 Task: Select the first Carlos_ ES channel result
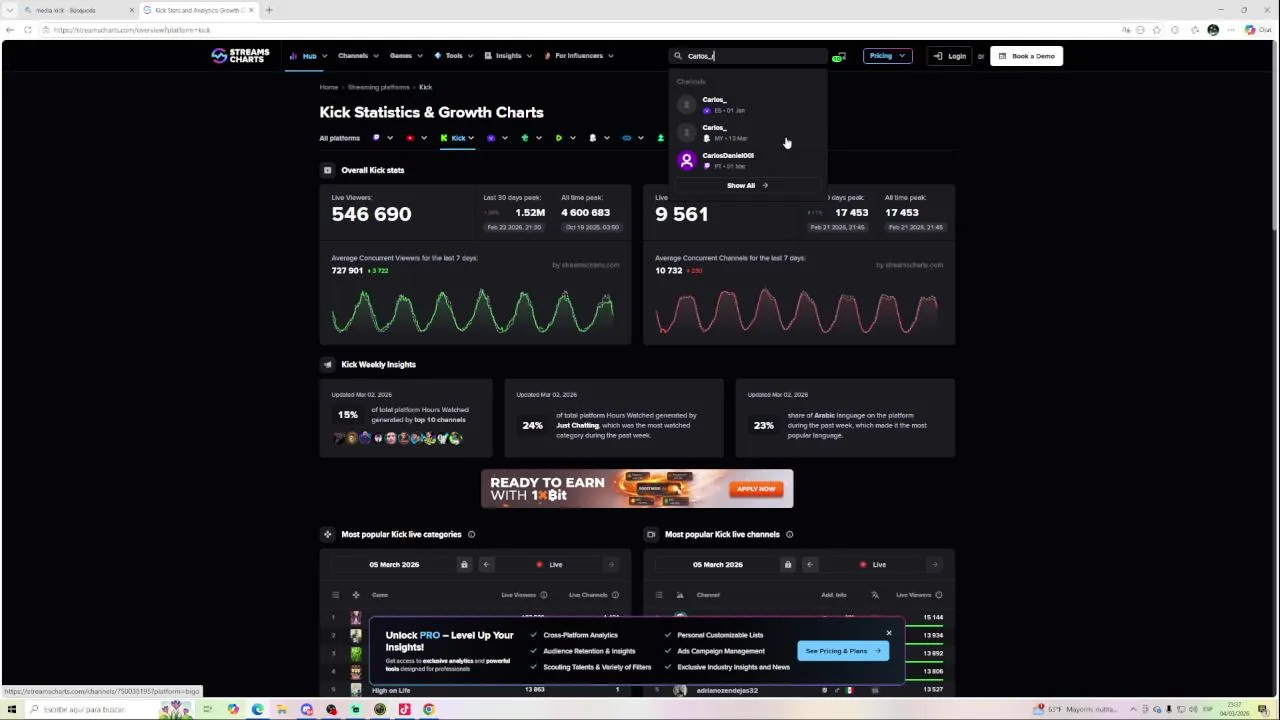[x=746, y=104]
